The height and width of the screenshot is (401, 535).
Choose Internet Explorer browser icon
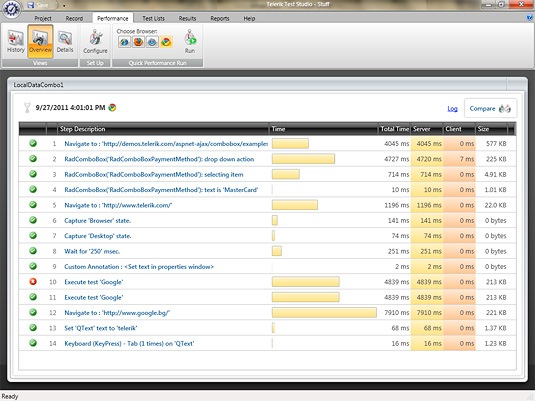(125, 42)
